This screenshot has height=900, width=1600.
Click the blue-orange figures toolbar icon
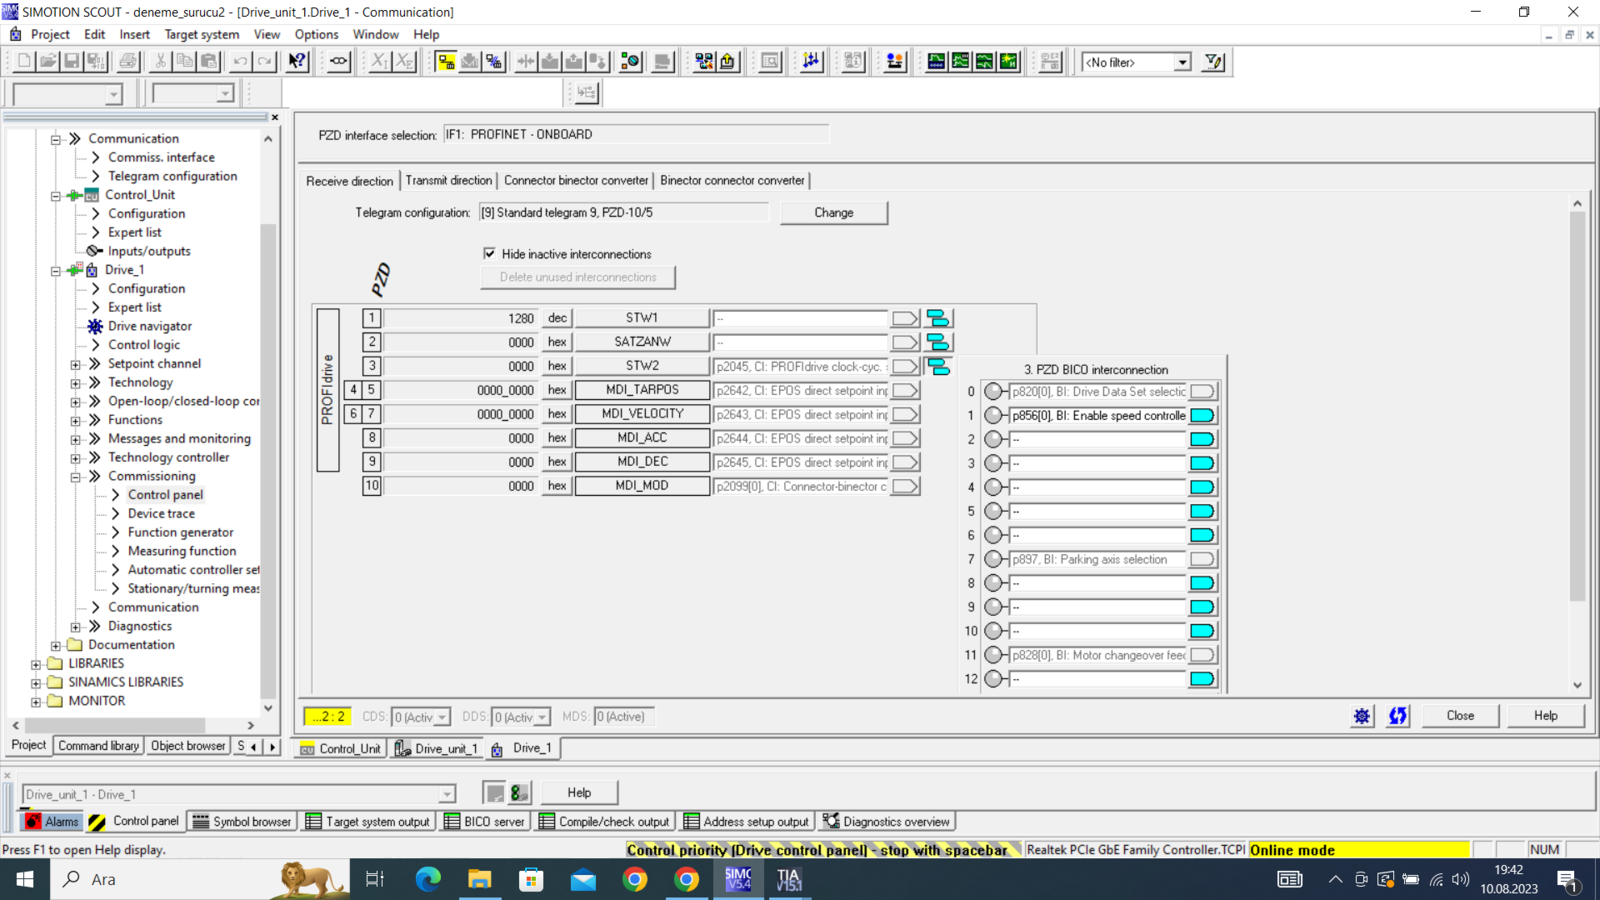895,62
